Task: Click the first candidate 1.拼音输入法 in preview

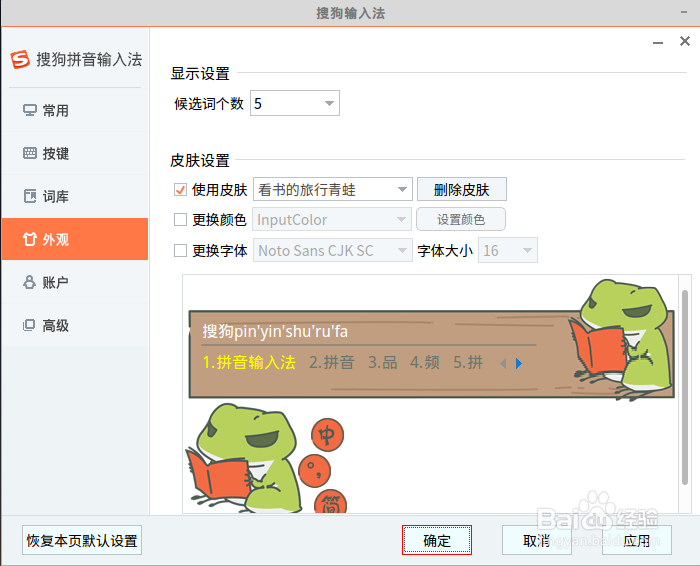Action: pos(249,362)
